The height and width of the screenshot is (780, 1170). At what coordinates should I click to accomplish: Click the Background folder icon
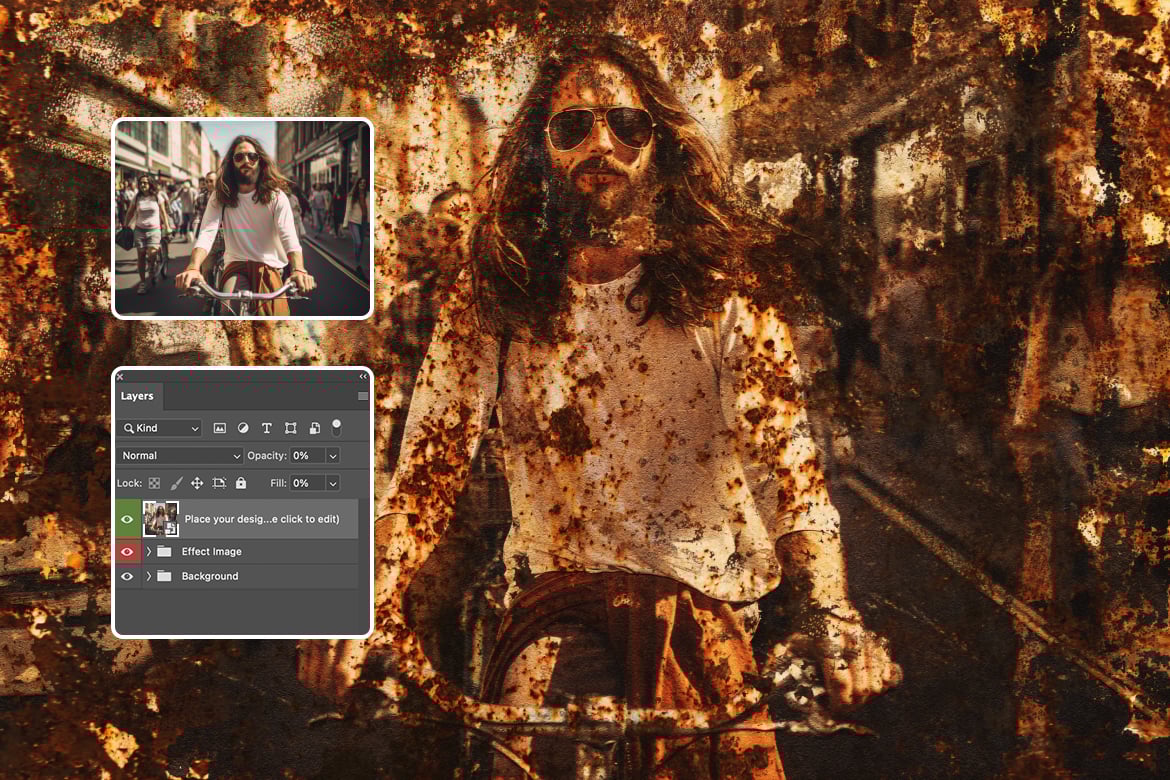point(164,576)
